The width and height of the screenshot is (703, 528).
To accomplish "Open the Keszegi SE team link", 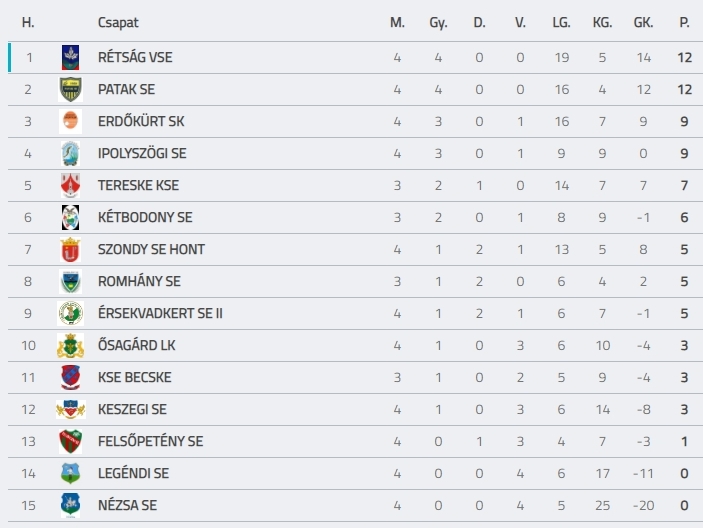I will (x=132, y=409).
